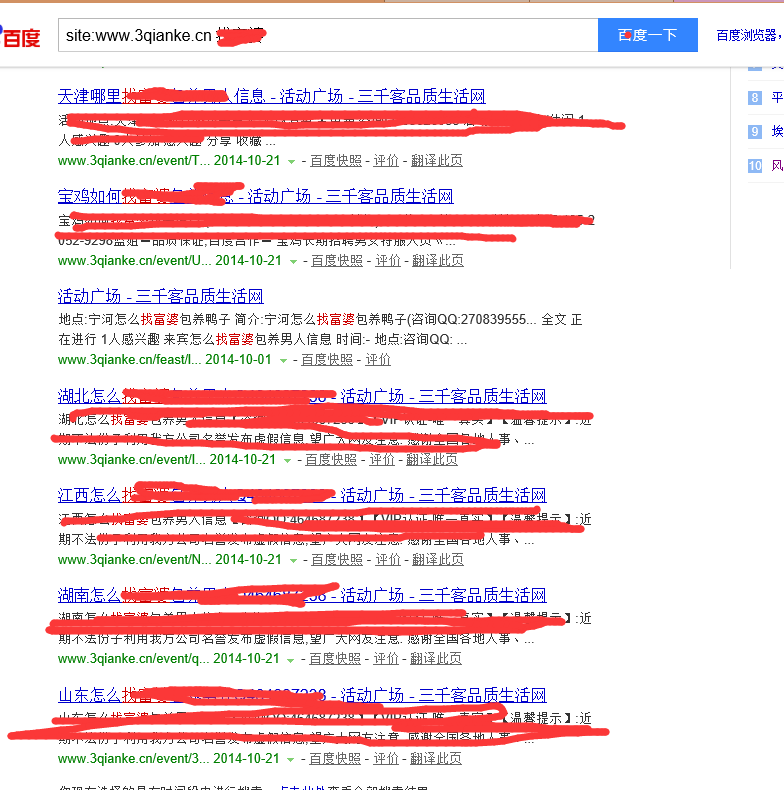Expand dropdown arrow beside www.3qianke.cn/event/l...
The width and height of the screenshot is (784, 790).
point(287,460)
